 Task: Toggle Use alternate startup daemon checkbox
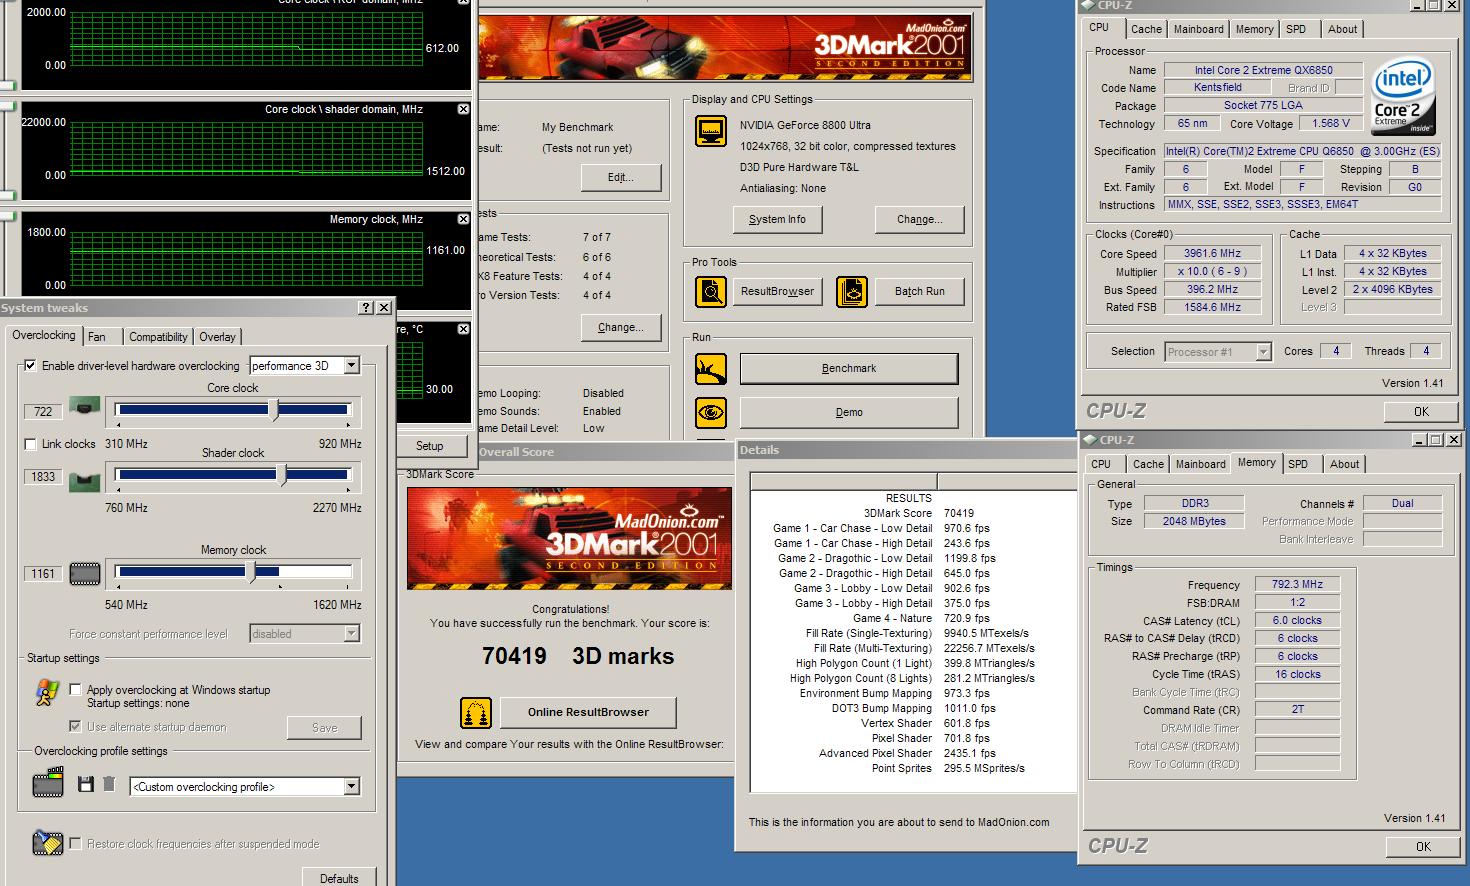[75, 726]
